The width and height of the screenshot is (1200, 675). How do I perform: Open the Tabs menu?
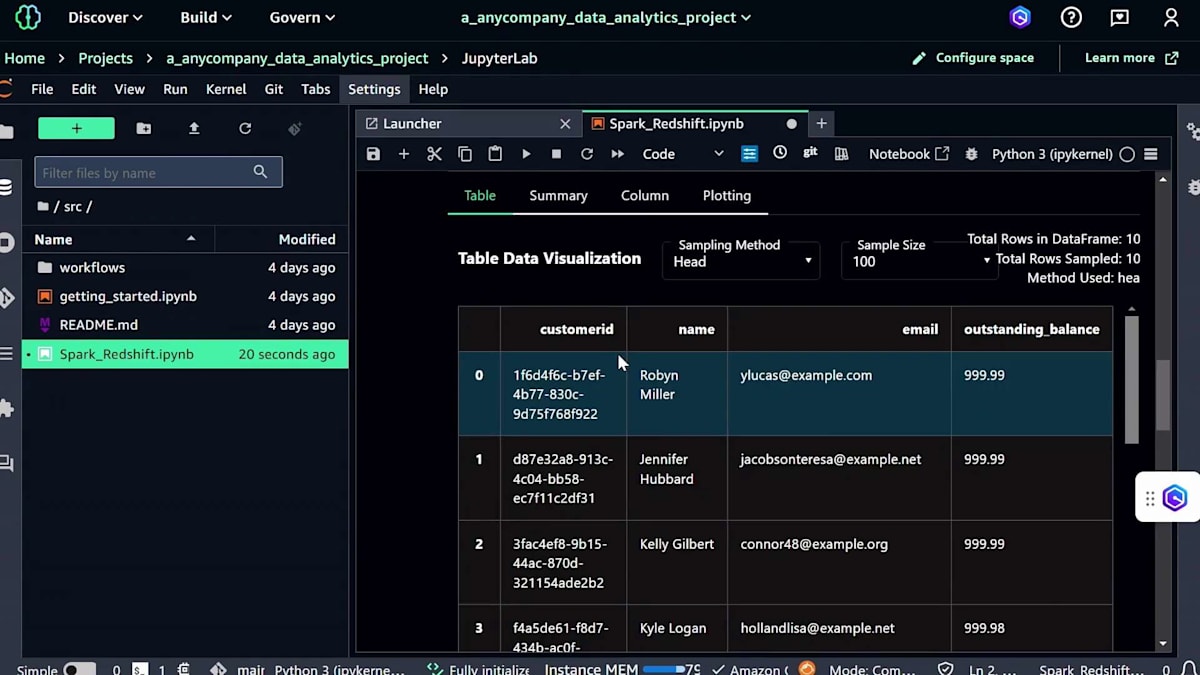click(x=316, y=89)
